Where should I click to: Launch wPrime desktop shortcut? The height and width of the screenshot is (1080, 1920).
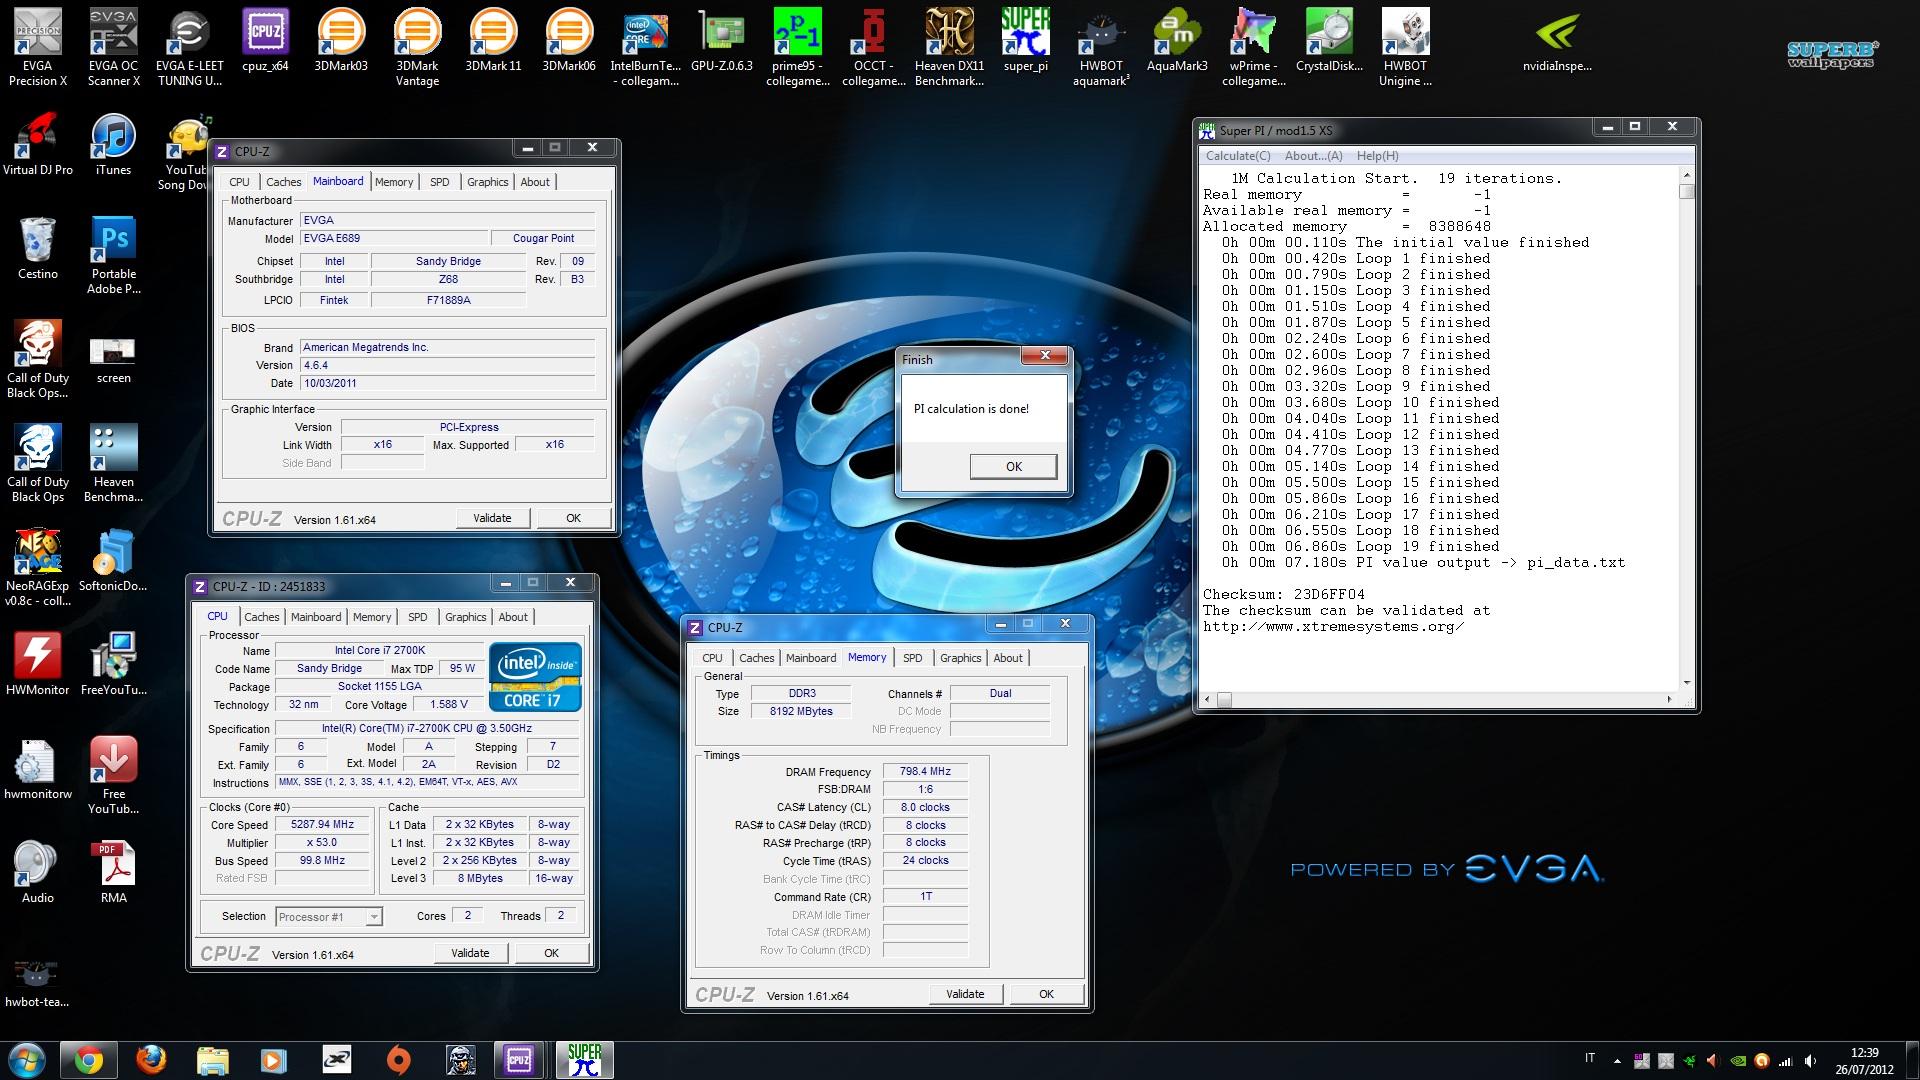click(x=1253, y=47)
